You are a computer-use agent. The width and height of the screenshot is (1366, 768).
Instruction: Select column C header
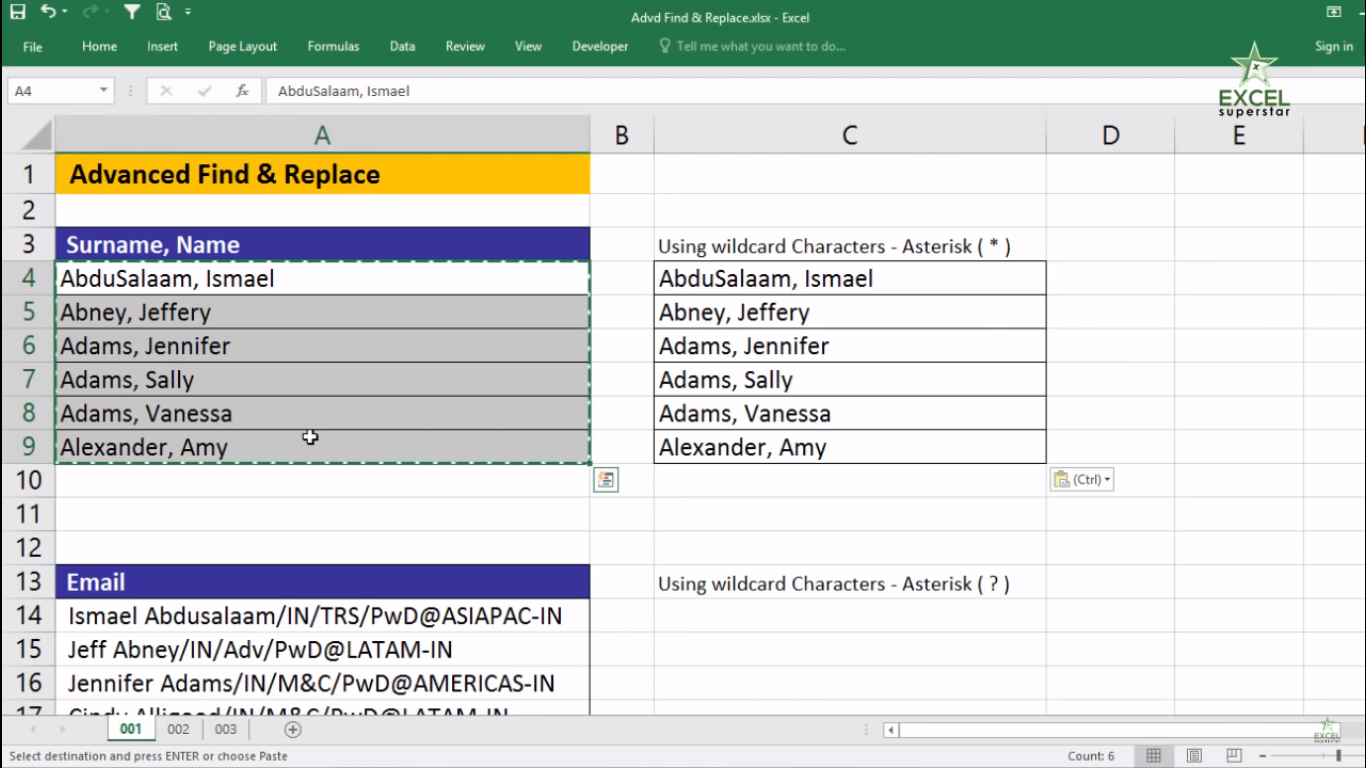[x=850, y=135]
